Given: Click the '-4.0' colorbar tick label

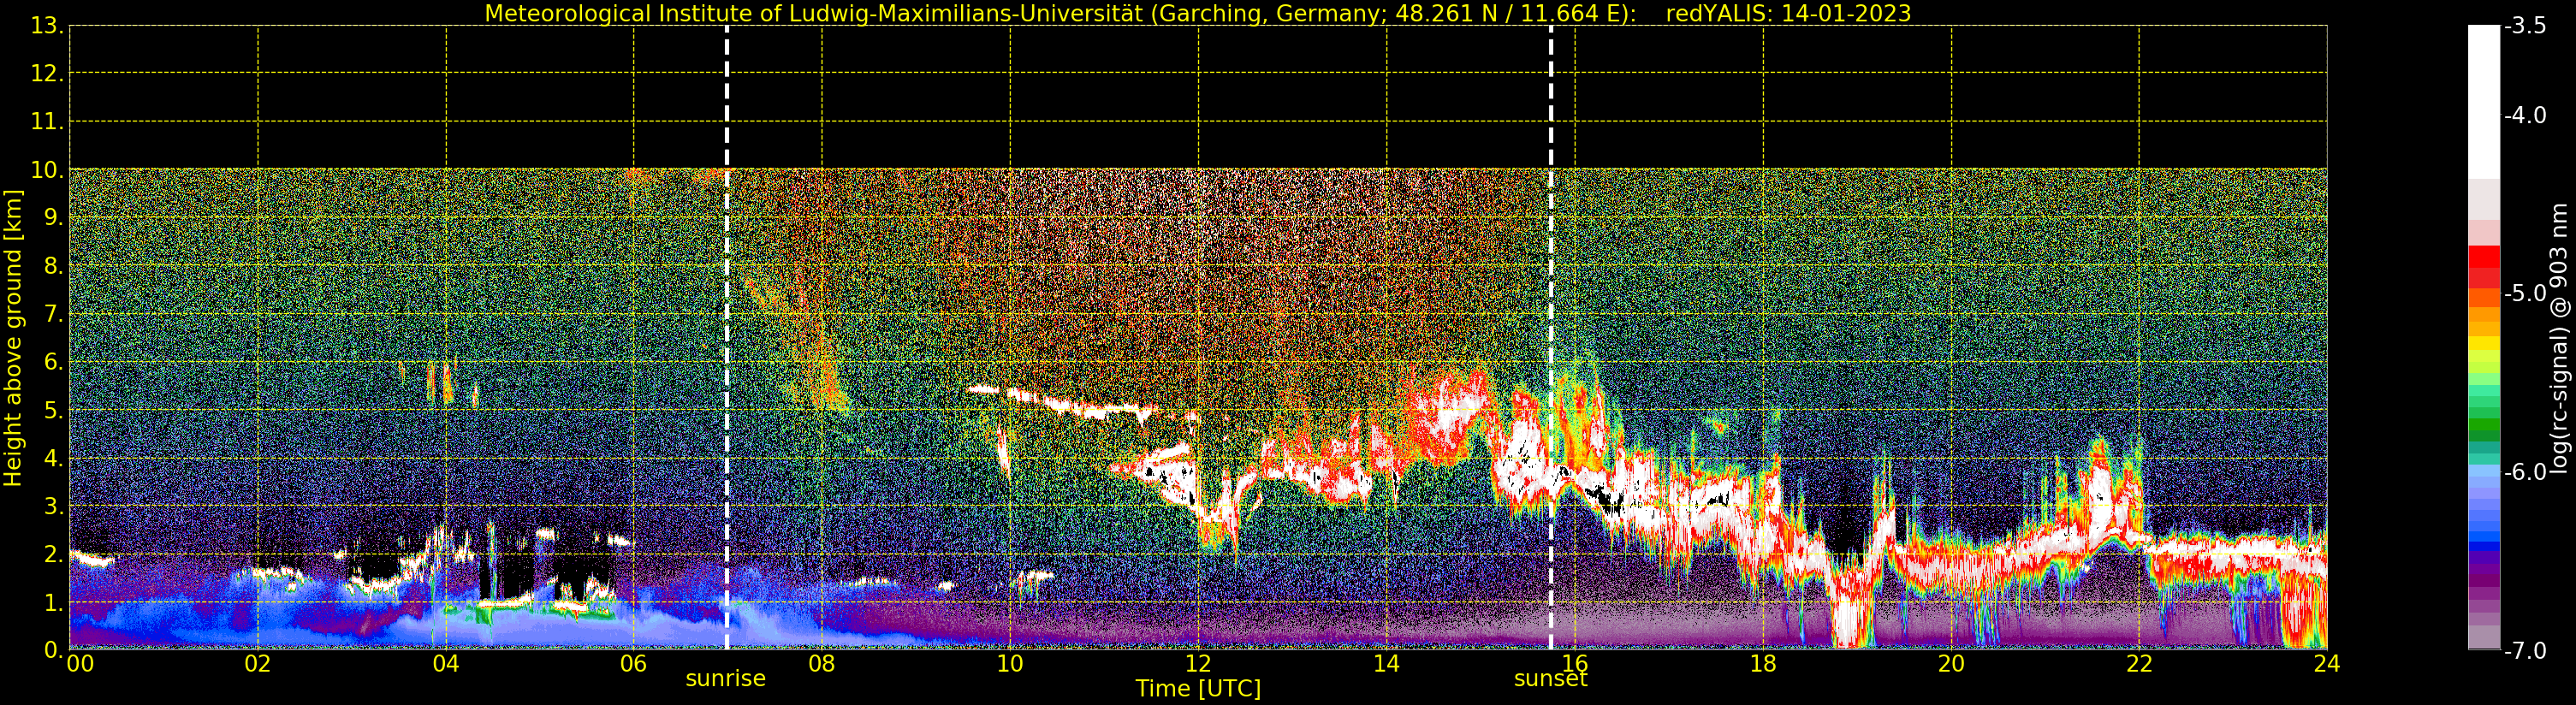Looking at the screenshot, I should point(2525,115).
